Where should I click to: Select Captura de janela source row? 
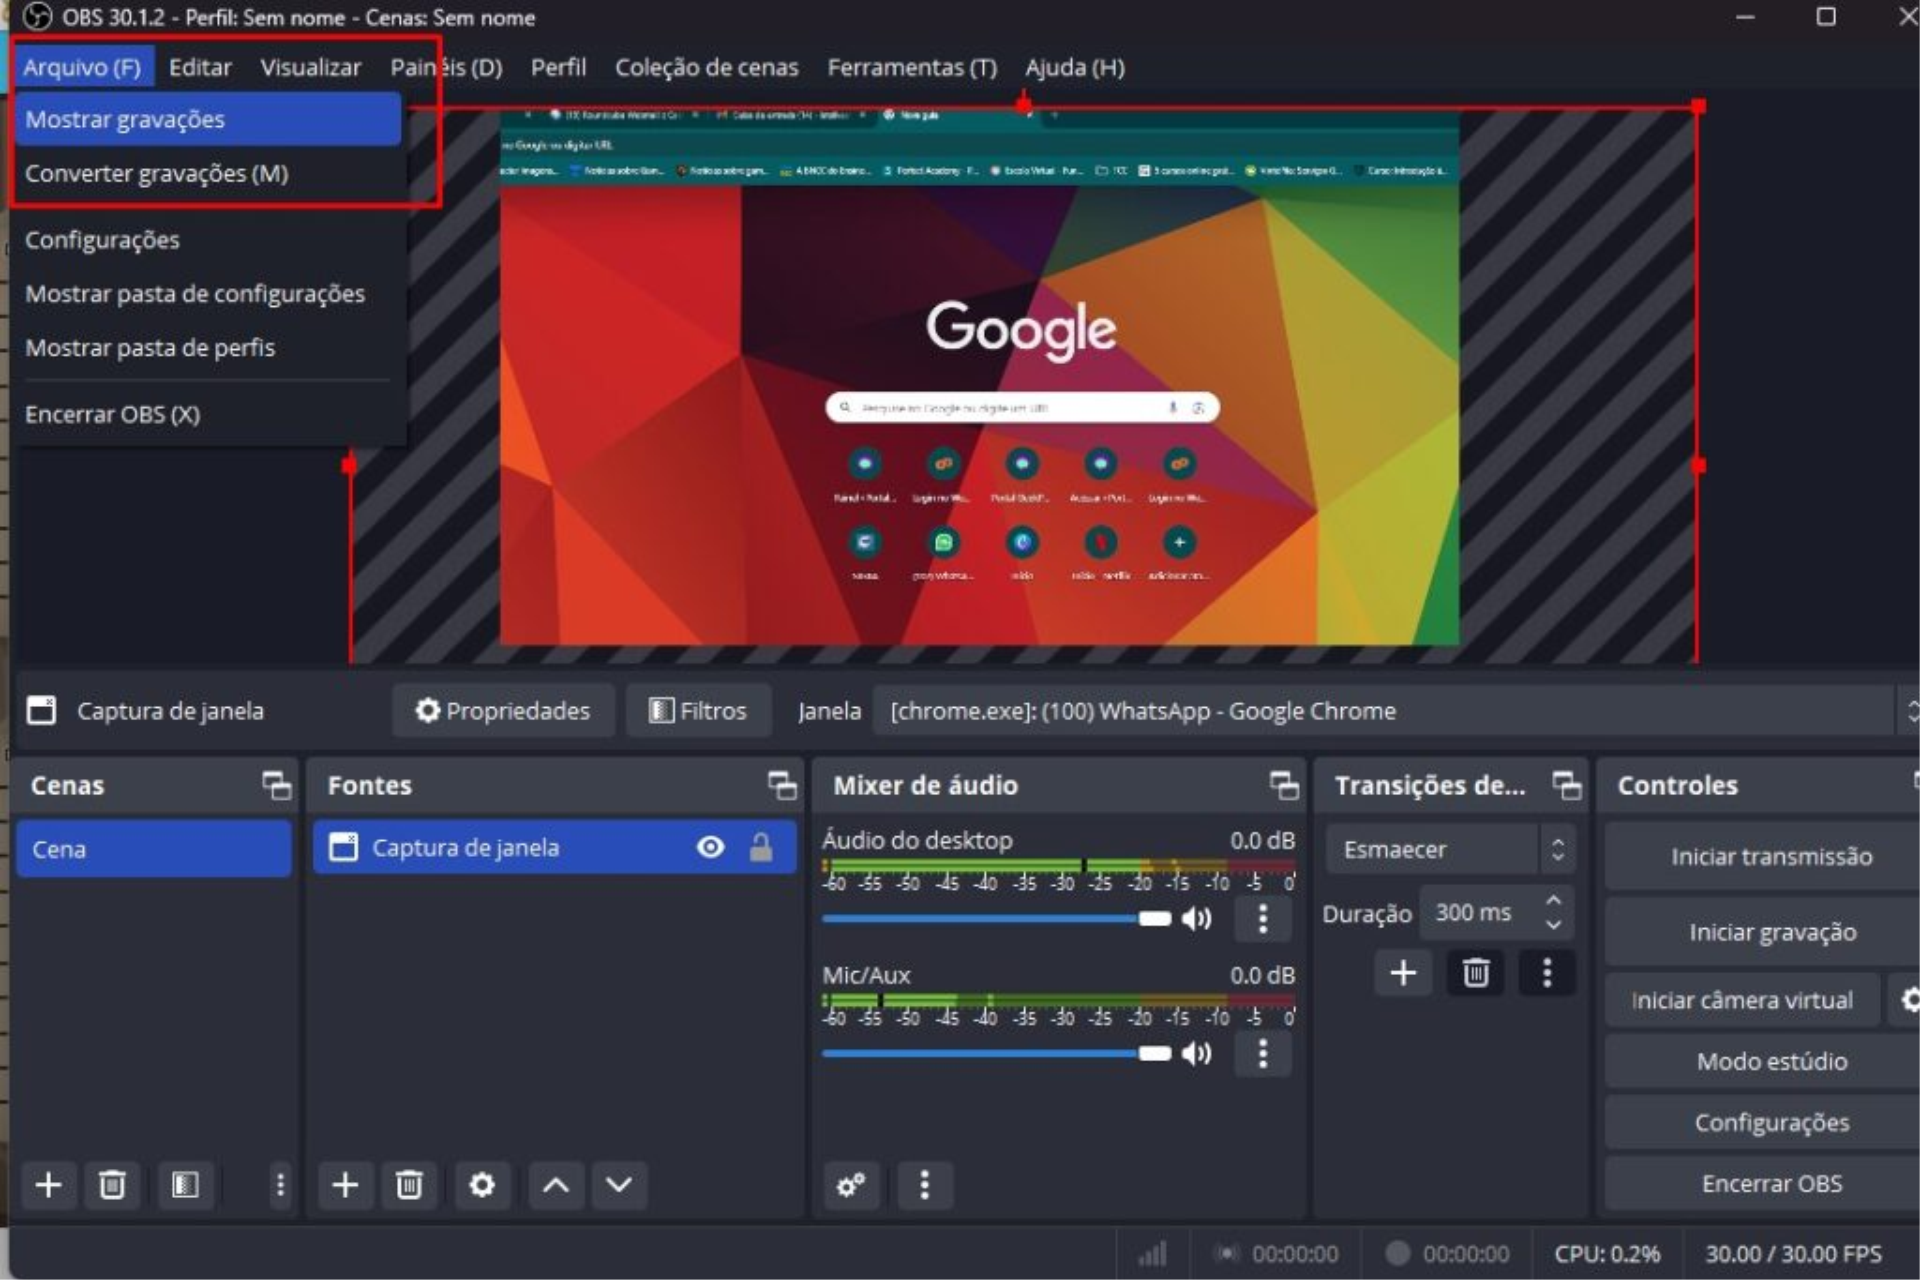[555, 847]
